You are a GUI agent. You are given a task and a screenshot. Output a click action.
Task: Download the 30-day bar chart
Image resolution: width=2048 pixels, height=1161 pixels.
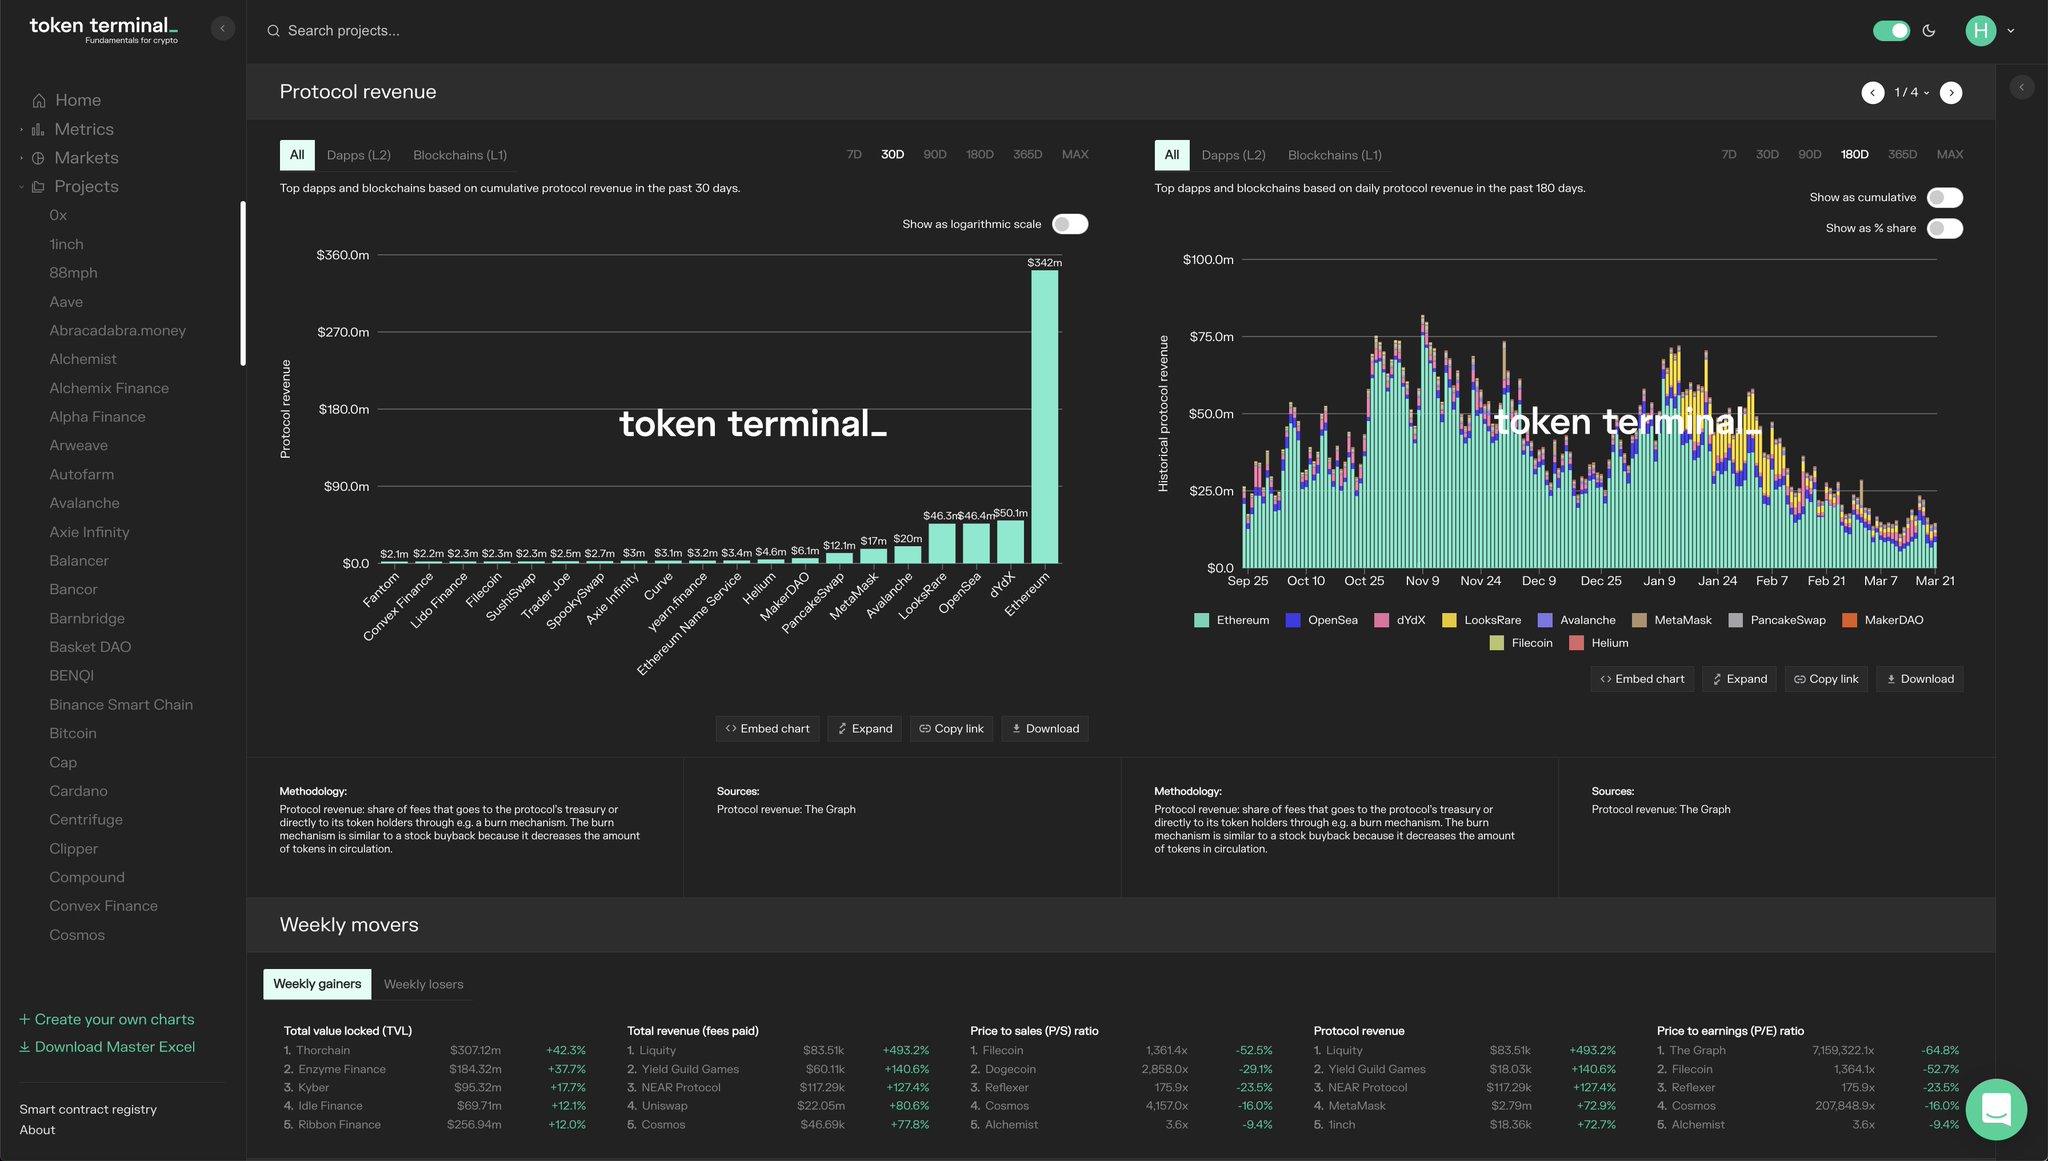pyautogui.click(x=1046, y=729)
